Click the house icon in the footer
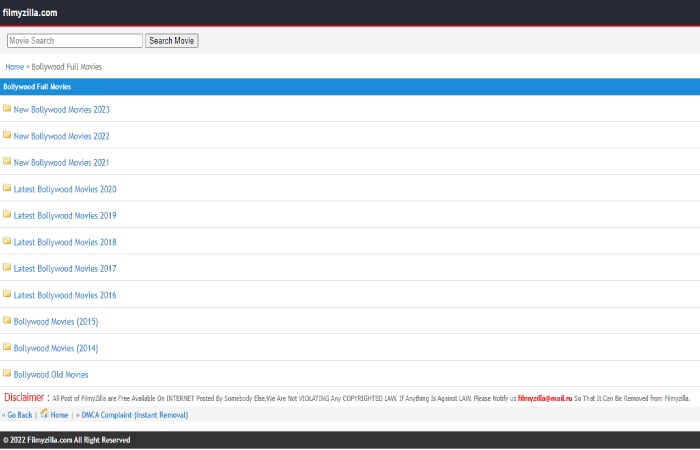 point(44,413)
